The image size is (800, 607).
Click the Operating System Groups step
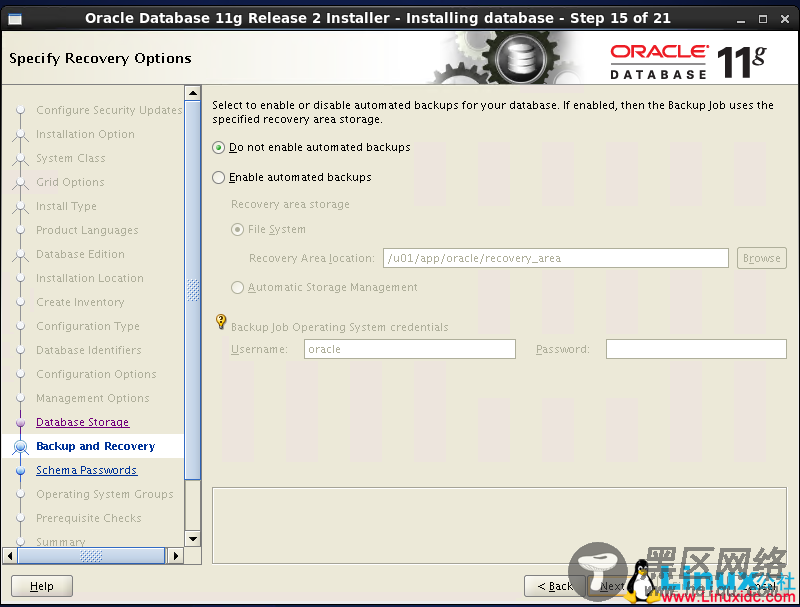pos(105,494)
